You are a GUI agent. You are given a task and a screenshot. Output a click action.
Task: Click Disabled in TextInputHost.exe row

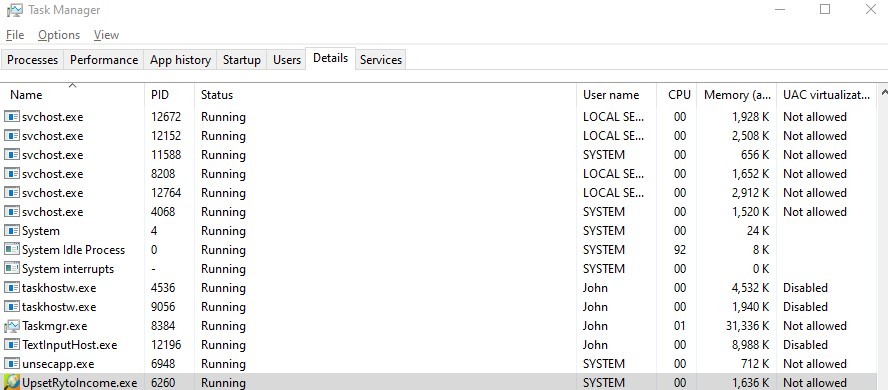coord(805,345)
